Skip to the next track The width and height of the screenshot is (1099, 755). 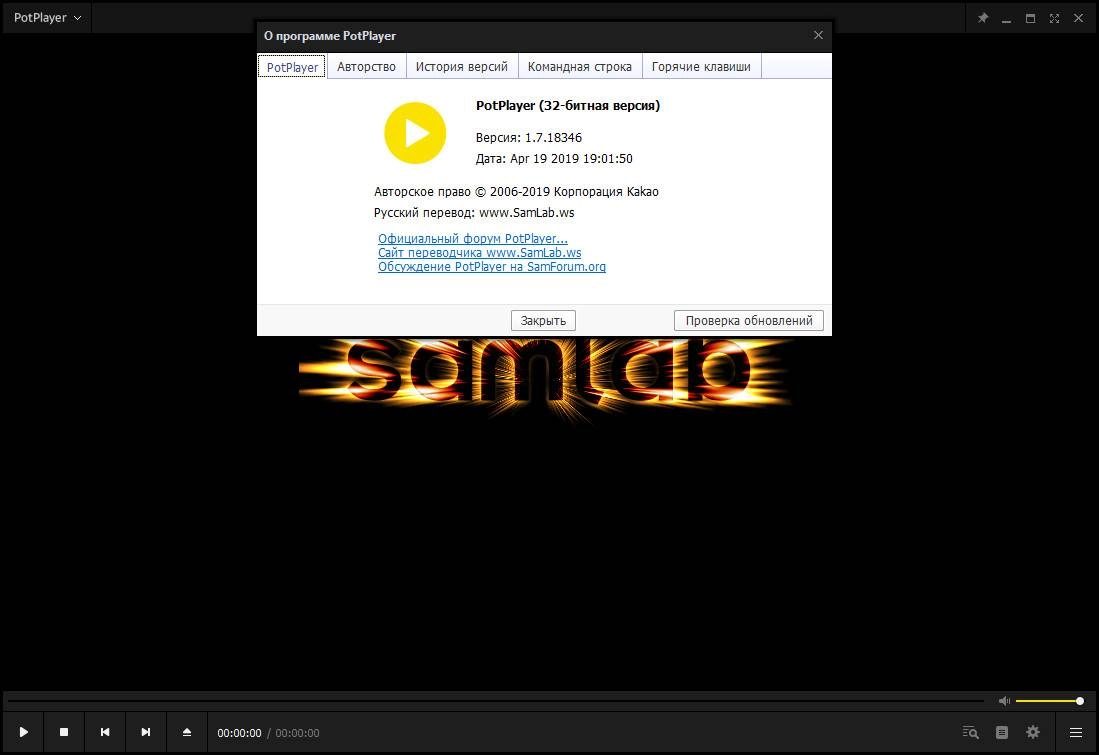(x=145, y=732)
